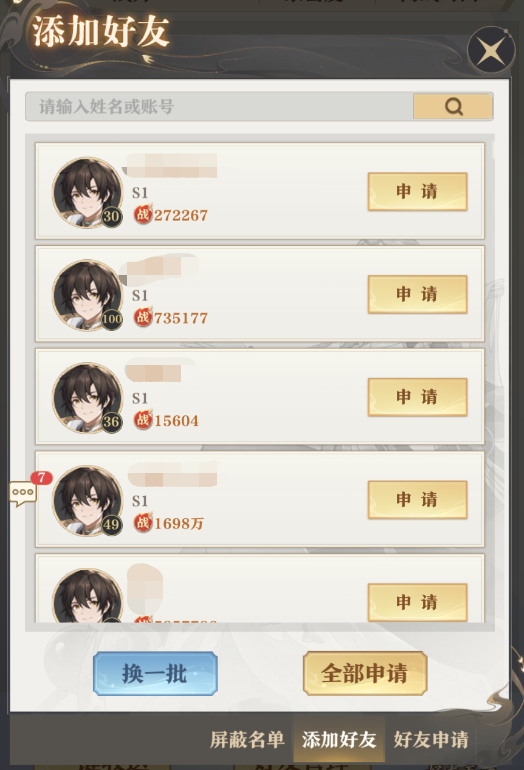Open avatar of level 100 player
The height and width of the screenshot is (770, 524).
[x=87, y=295]
